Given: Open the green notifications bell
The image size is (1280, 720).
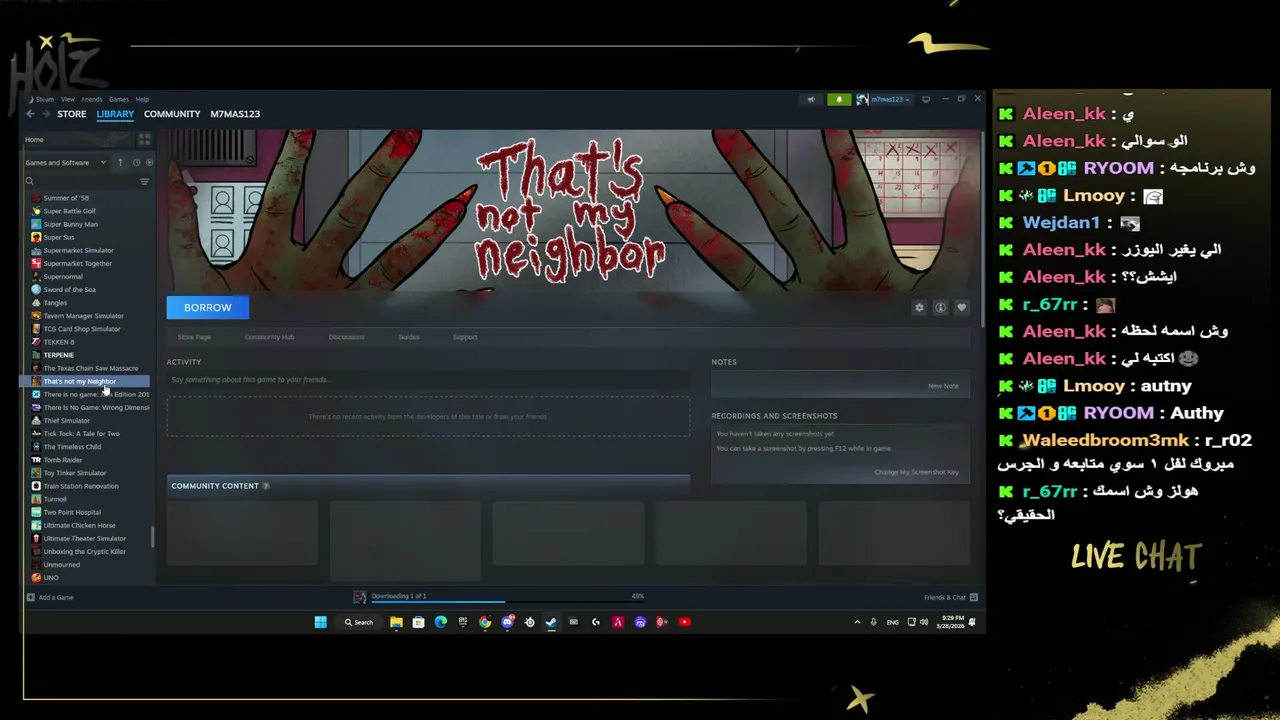Looking at the screenshot, I should pyautogui.click(x=839, y=99).
